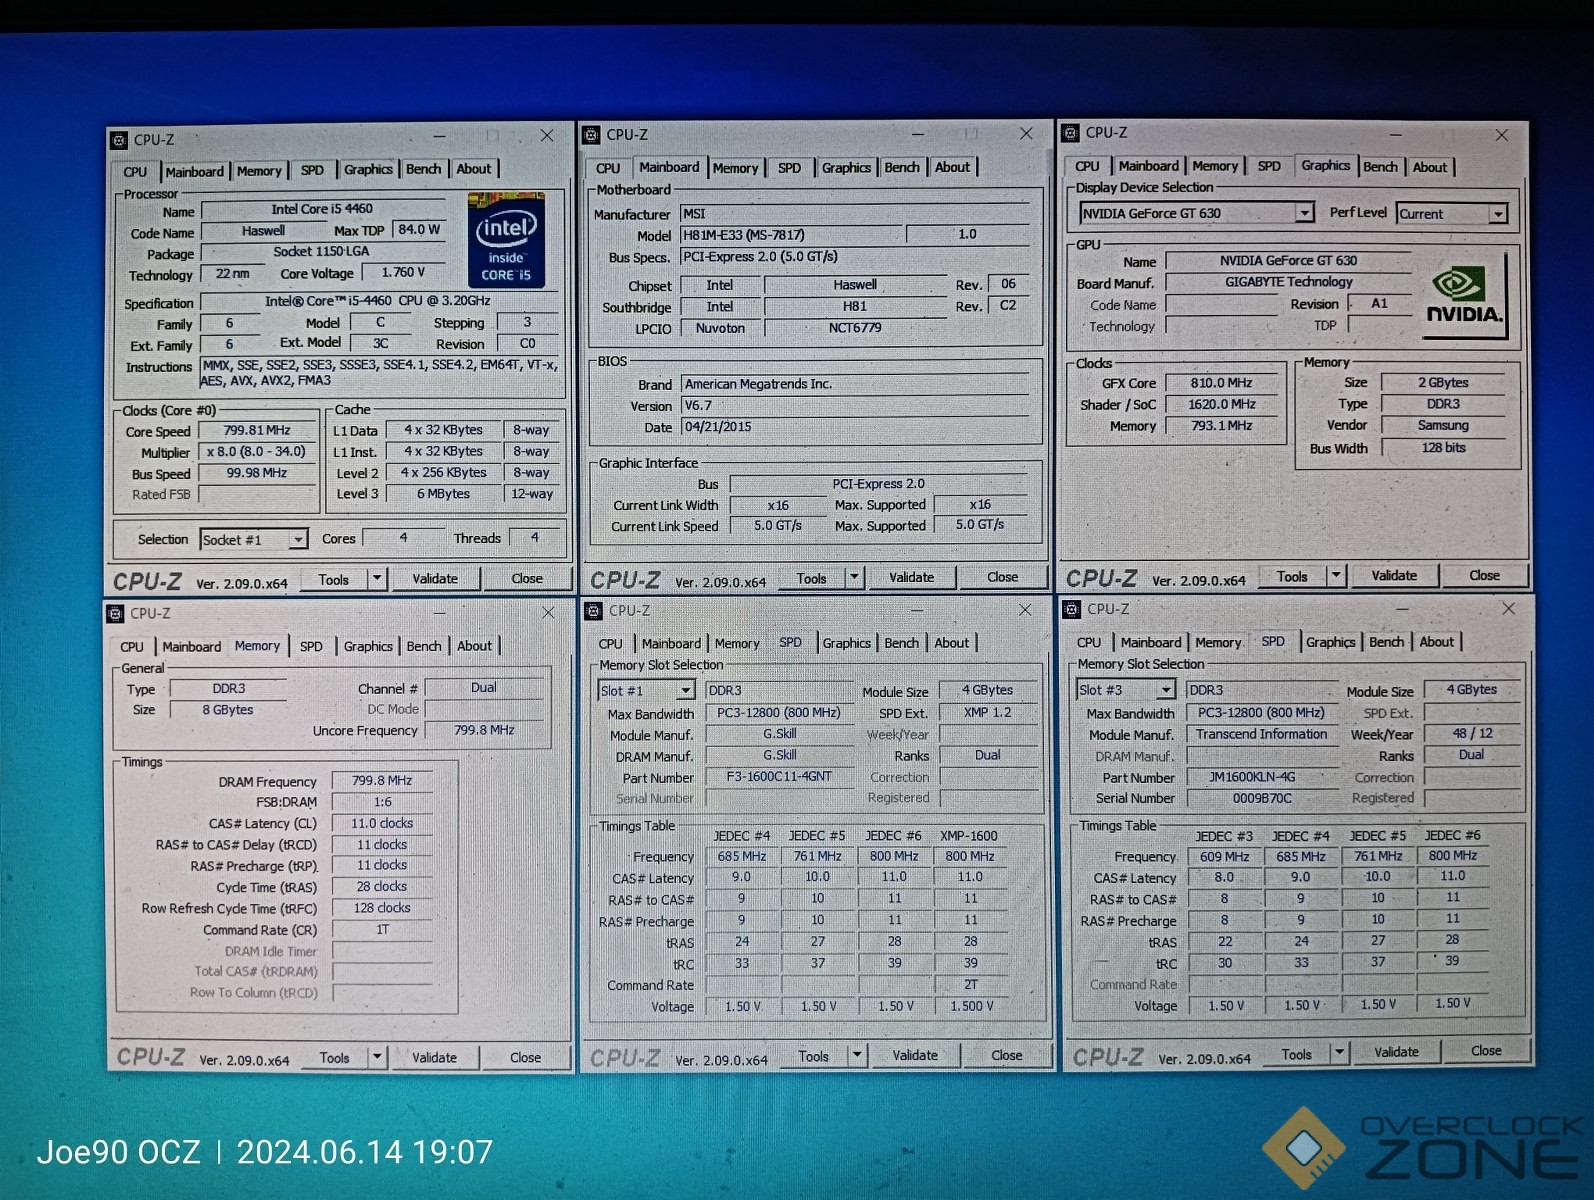Image resolution: width=1594 pixels, height=1200 pixels.
Task: Open the Socket #1 selection dropdown
Action: point(297,540)
